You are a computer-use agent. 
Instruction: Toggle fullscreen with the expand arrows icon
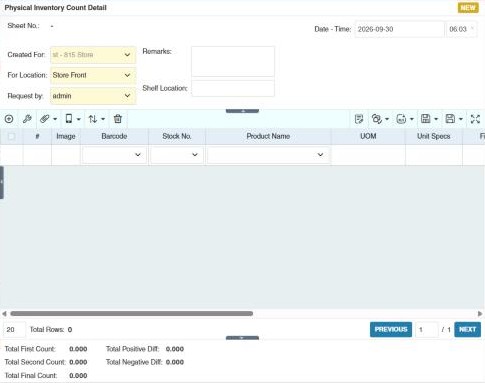pos(475,119)
